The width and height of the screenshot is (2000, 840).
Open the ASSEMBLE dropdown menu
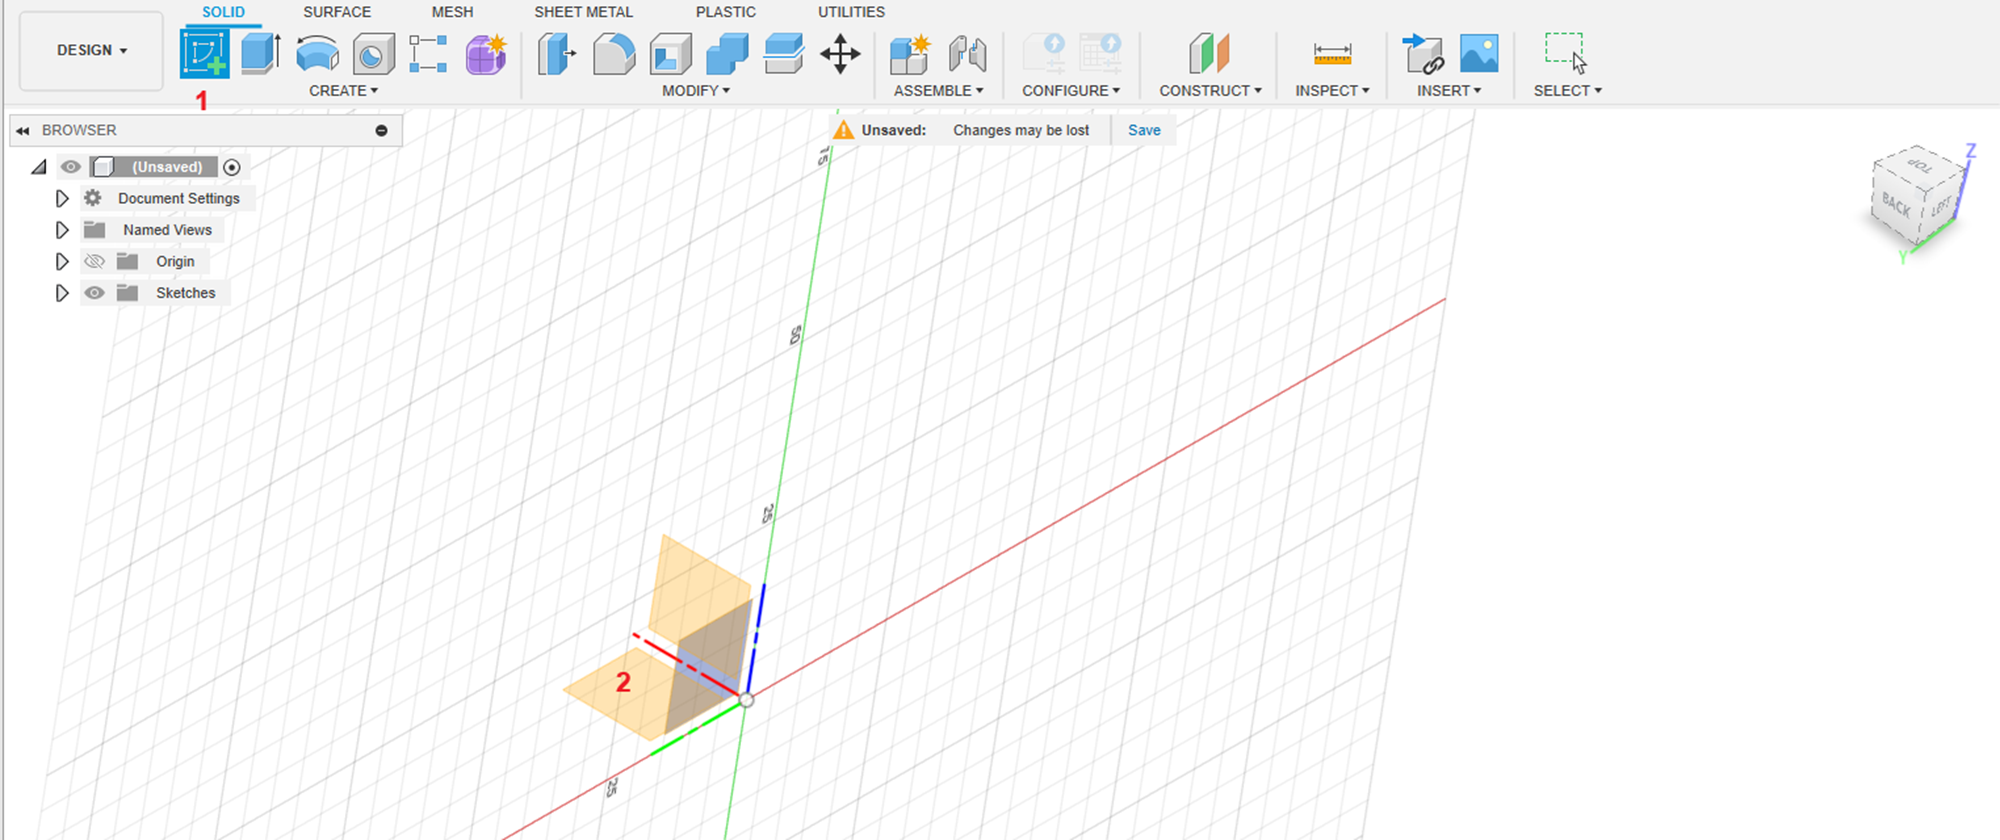point(939,91)
